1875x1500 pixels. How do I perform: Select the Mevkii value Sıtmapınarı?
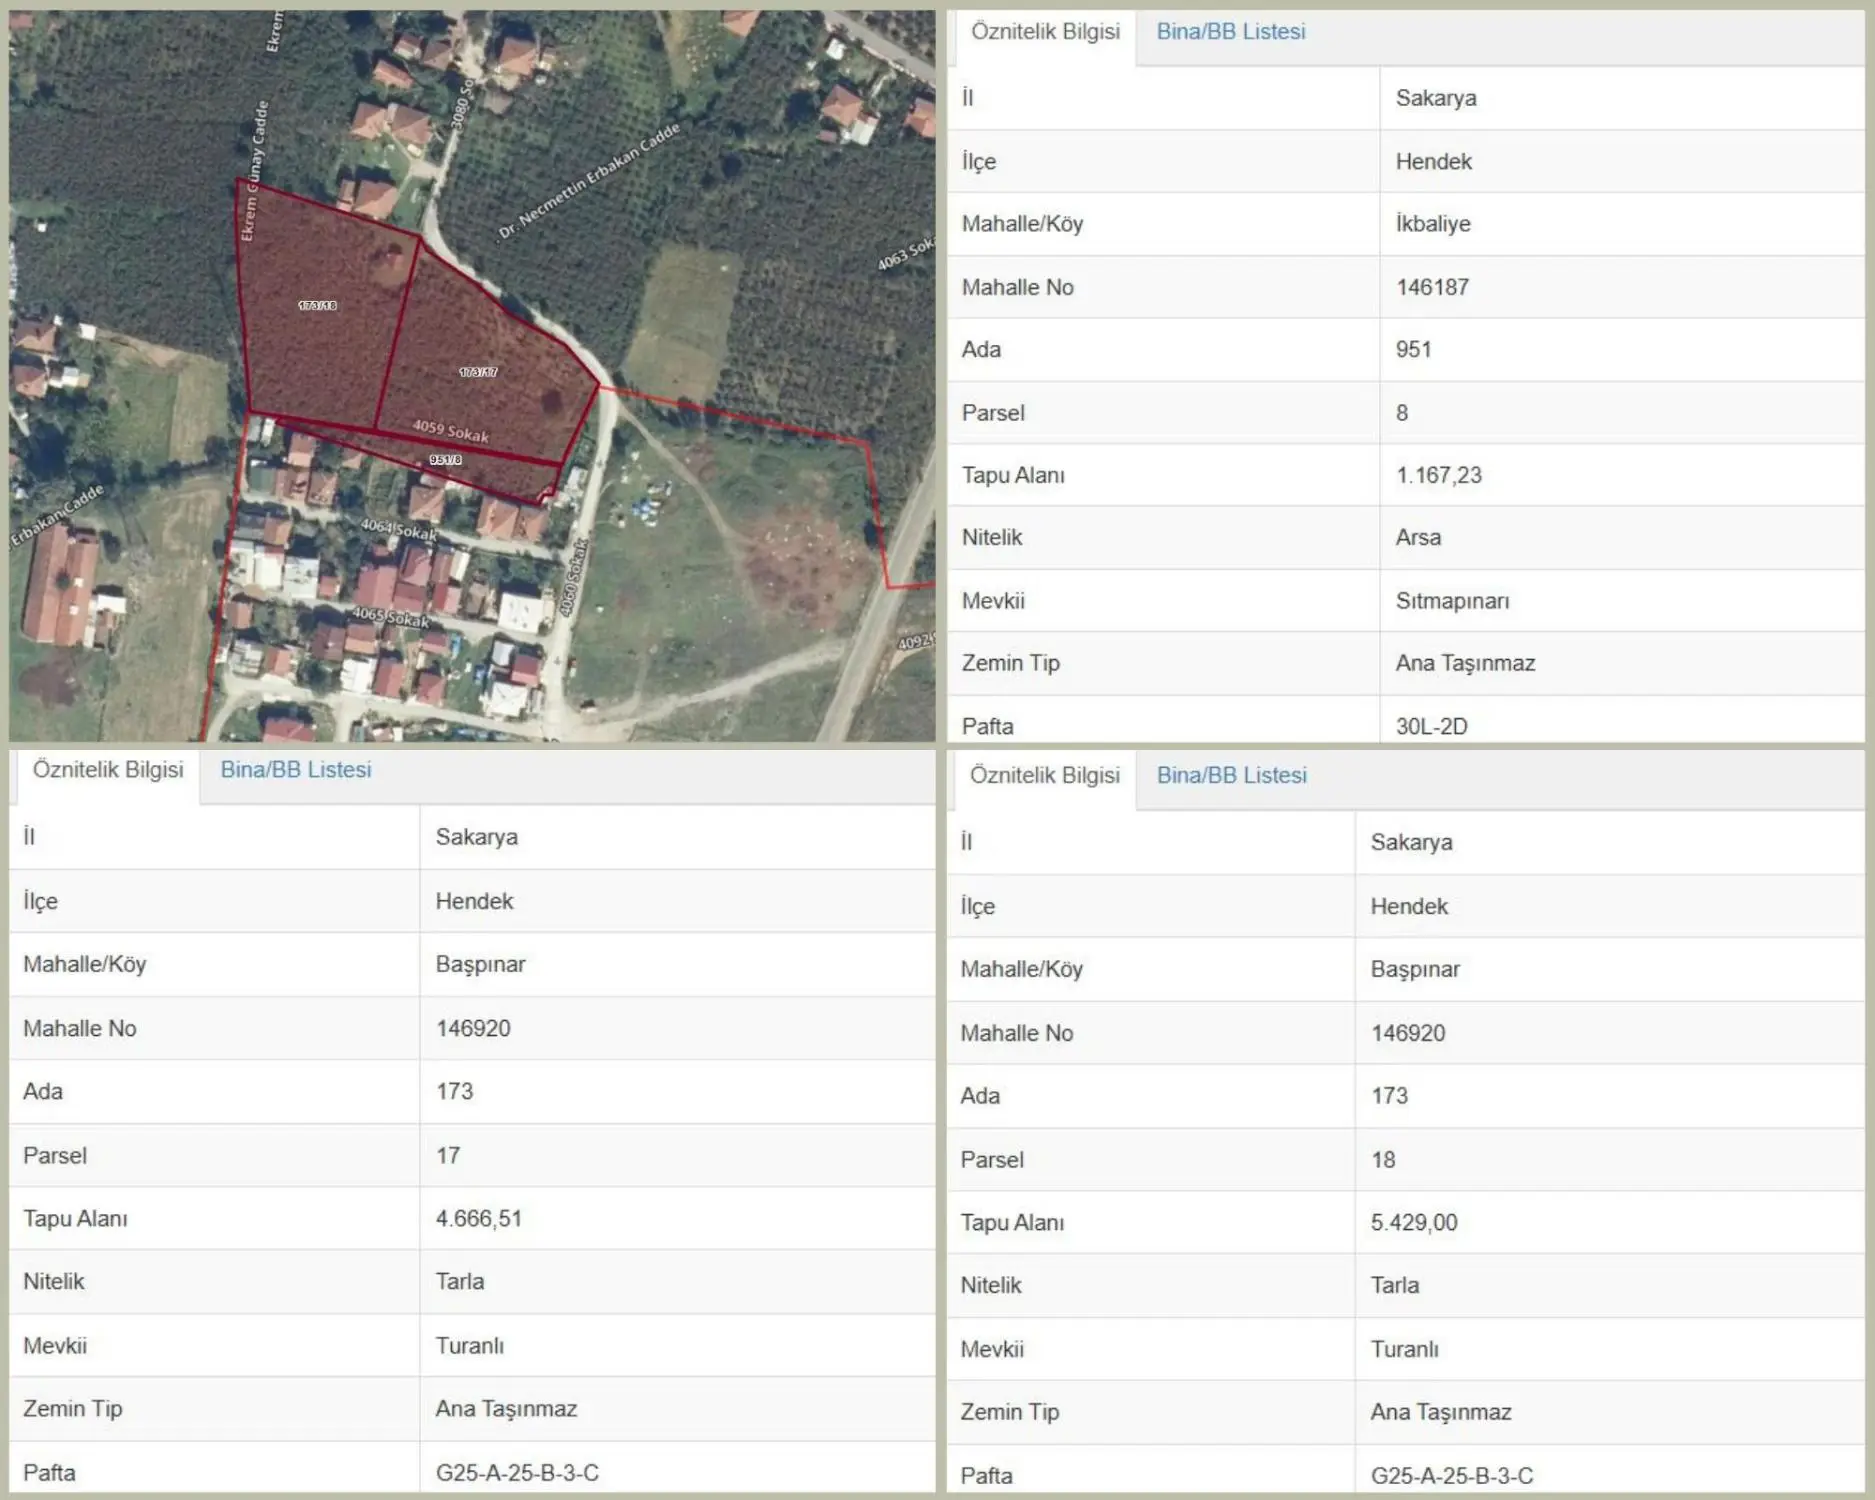1452,601
